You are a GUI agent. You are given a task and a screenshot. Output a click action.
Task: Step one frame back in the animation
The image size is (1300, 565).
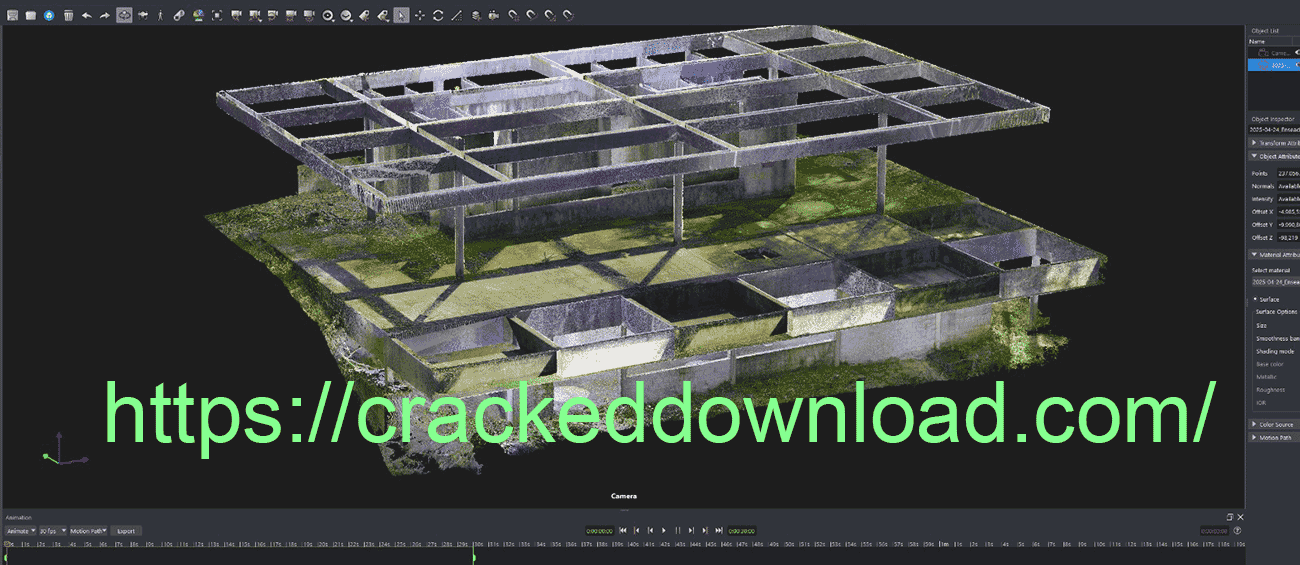click(650, 531)
